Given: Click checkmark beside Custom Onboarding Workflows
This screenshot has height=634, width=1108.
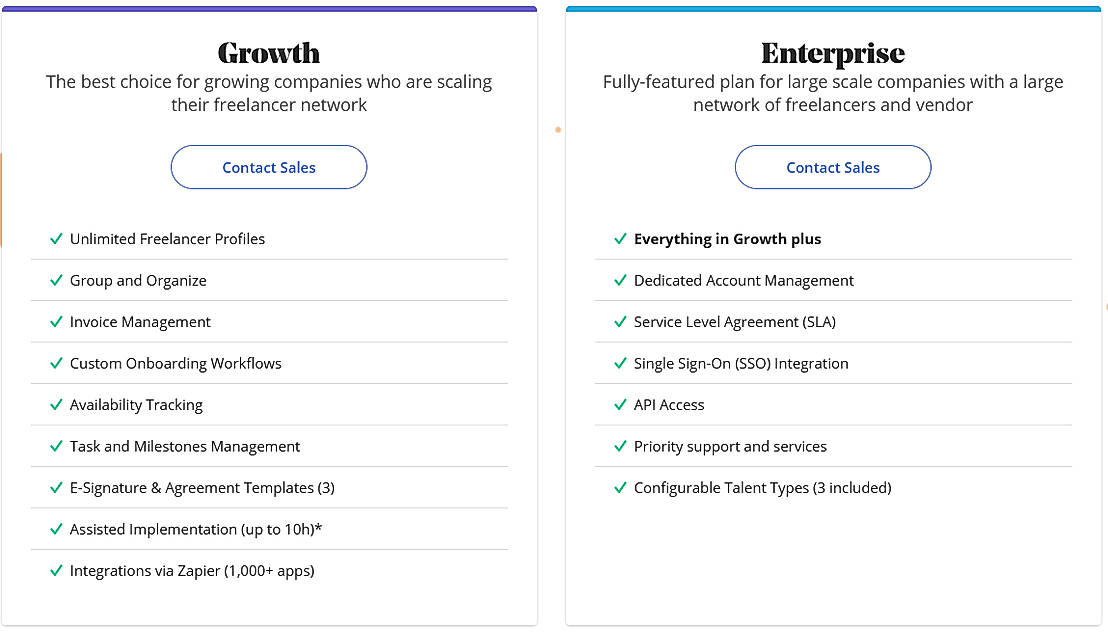Looking at the screenshot, I should pos(57,363).
